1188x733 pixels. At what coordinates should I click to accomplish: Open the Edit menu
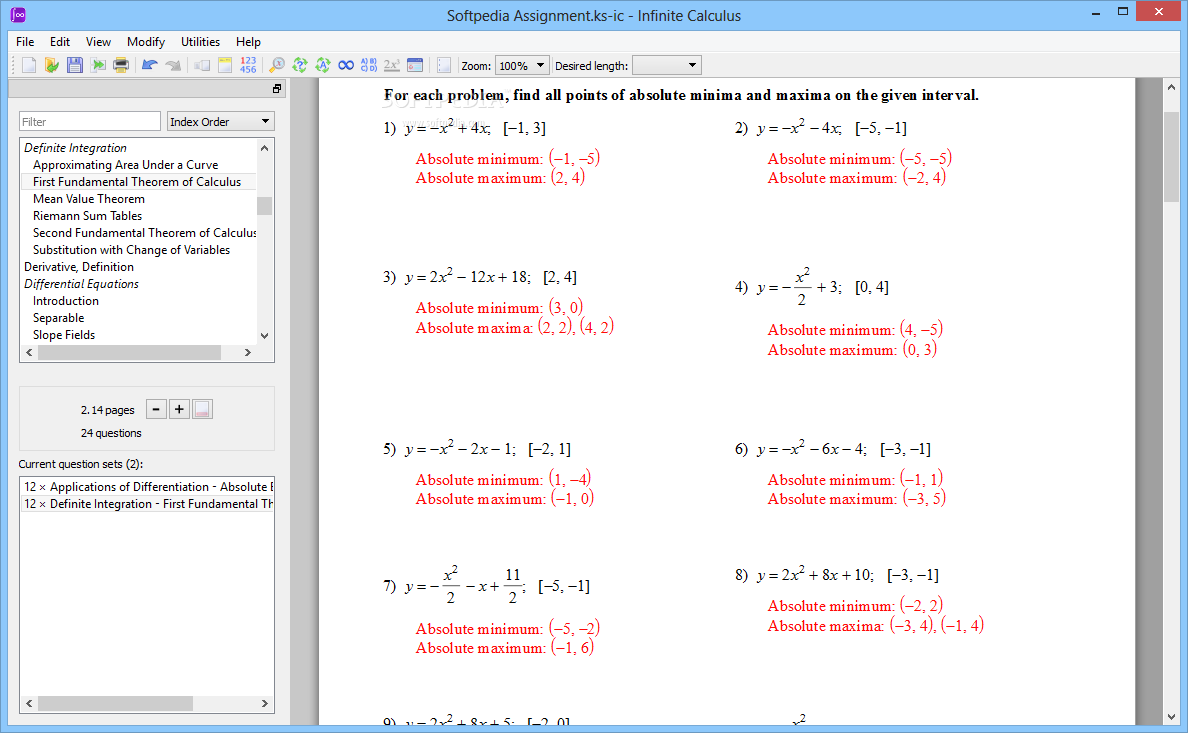pos(60,42)
